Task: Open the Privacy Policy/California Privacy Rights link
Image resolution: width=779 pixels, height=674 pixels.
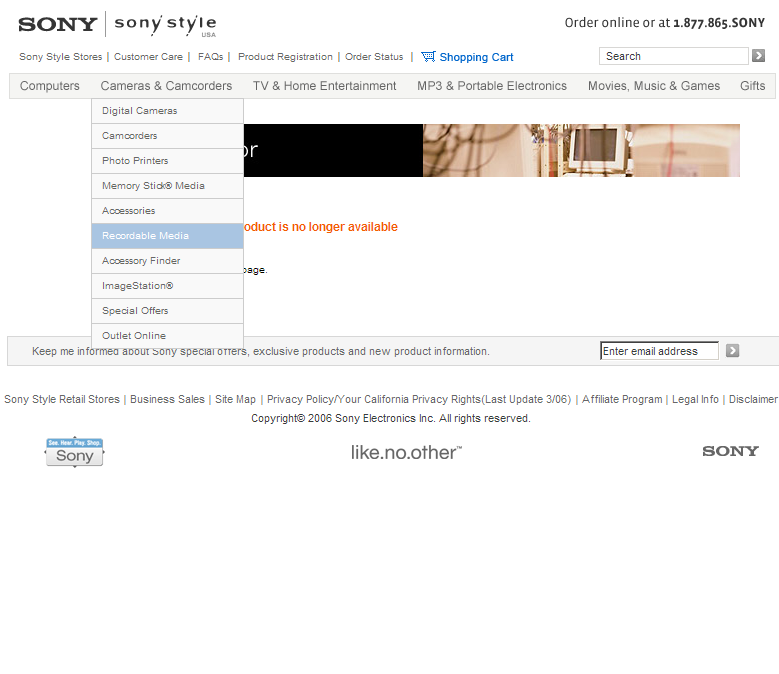Action: [x=419, y=399]
